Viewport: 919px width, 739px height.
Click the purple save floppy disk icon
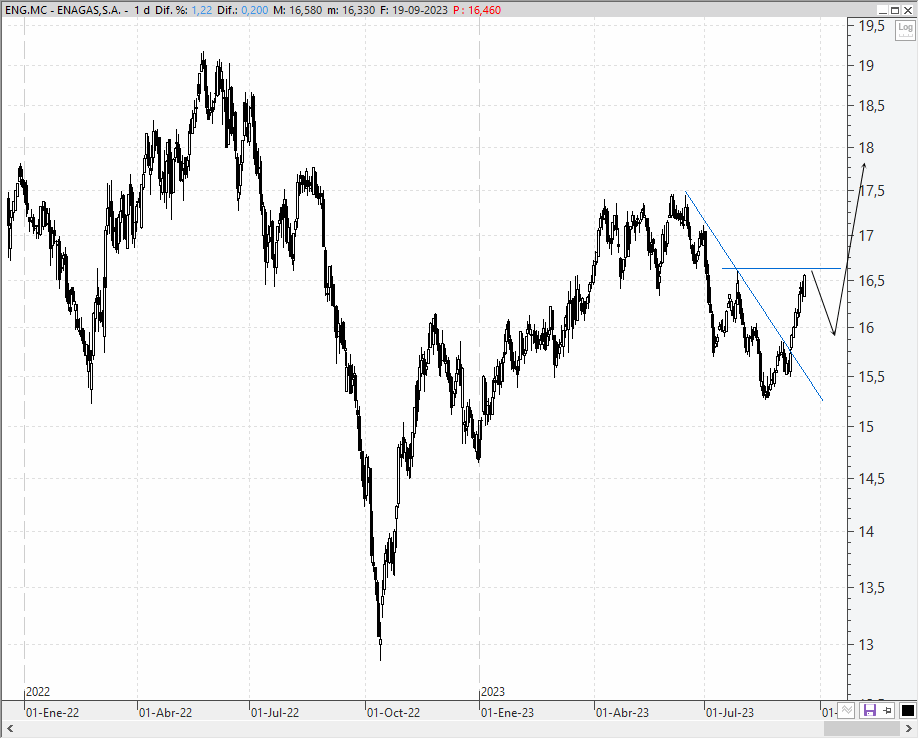coord(869,711)
